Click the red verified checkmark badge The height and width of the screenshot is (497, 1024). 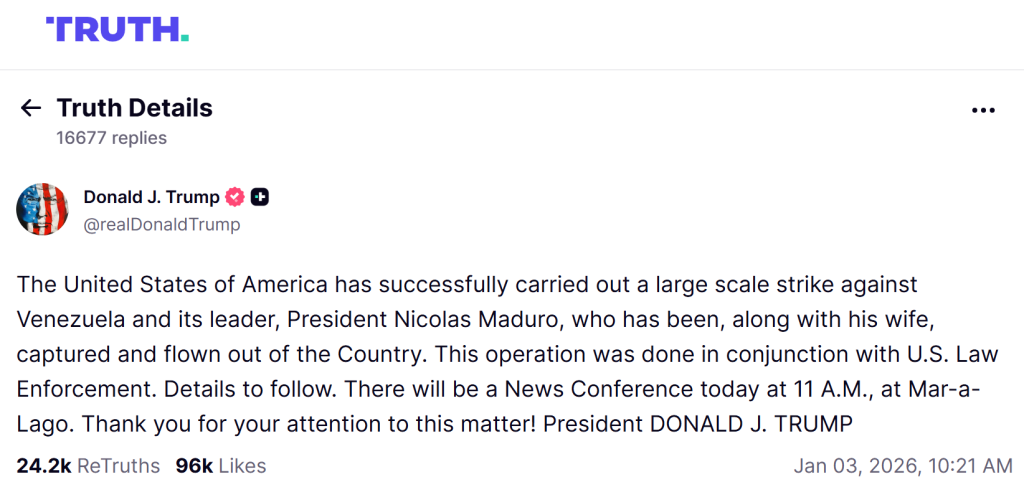(x=235, y=197)
